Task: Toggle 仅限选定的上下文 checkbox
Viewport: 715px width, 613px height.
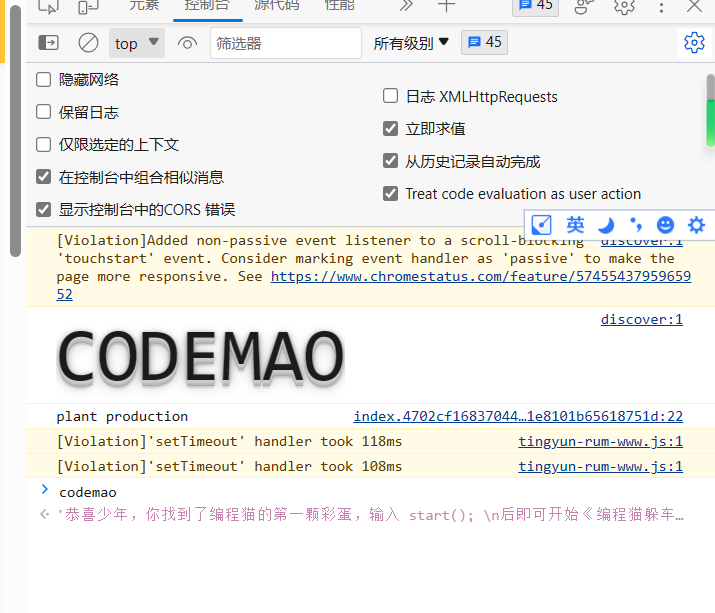Action: point(43,145)
